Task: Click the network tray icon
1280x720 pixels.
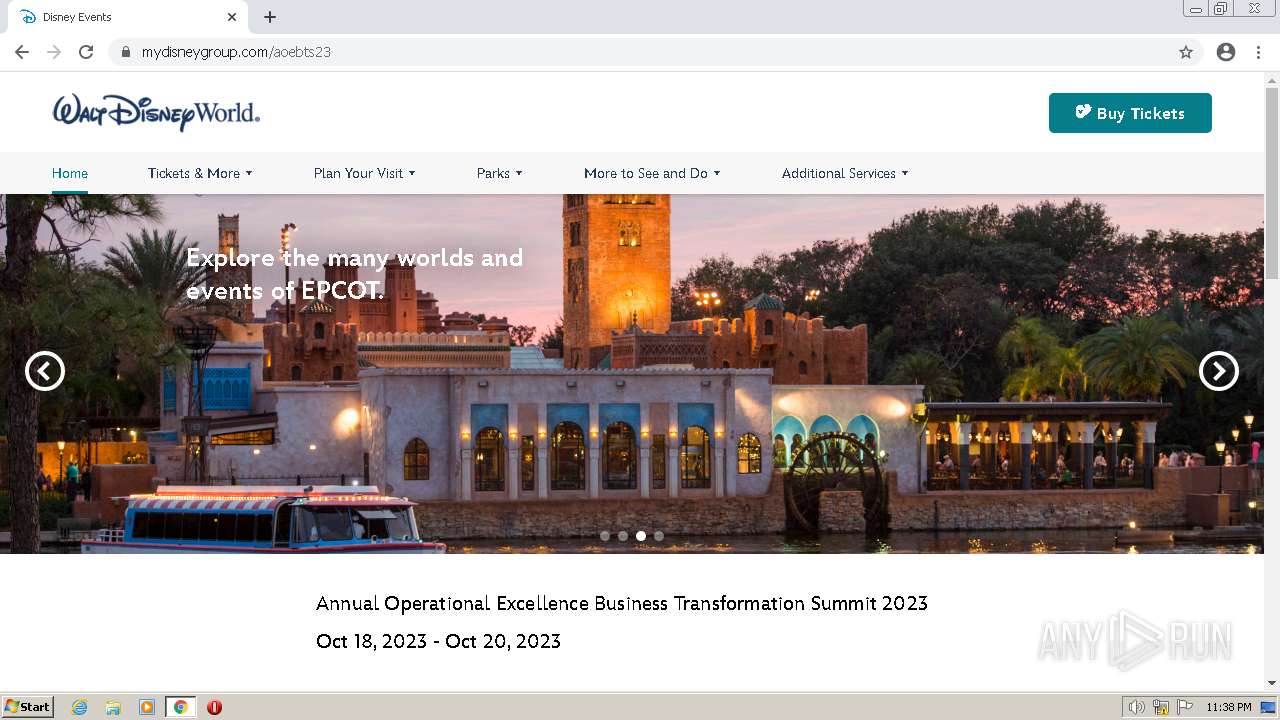Action: 1161,707
